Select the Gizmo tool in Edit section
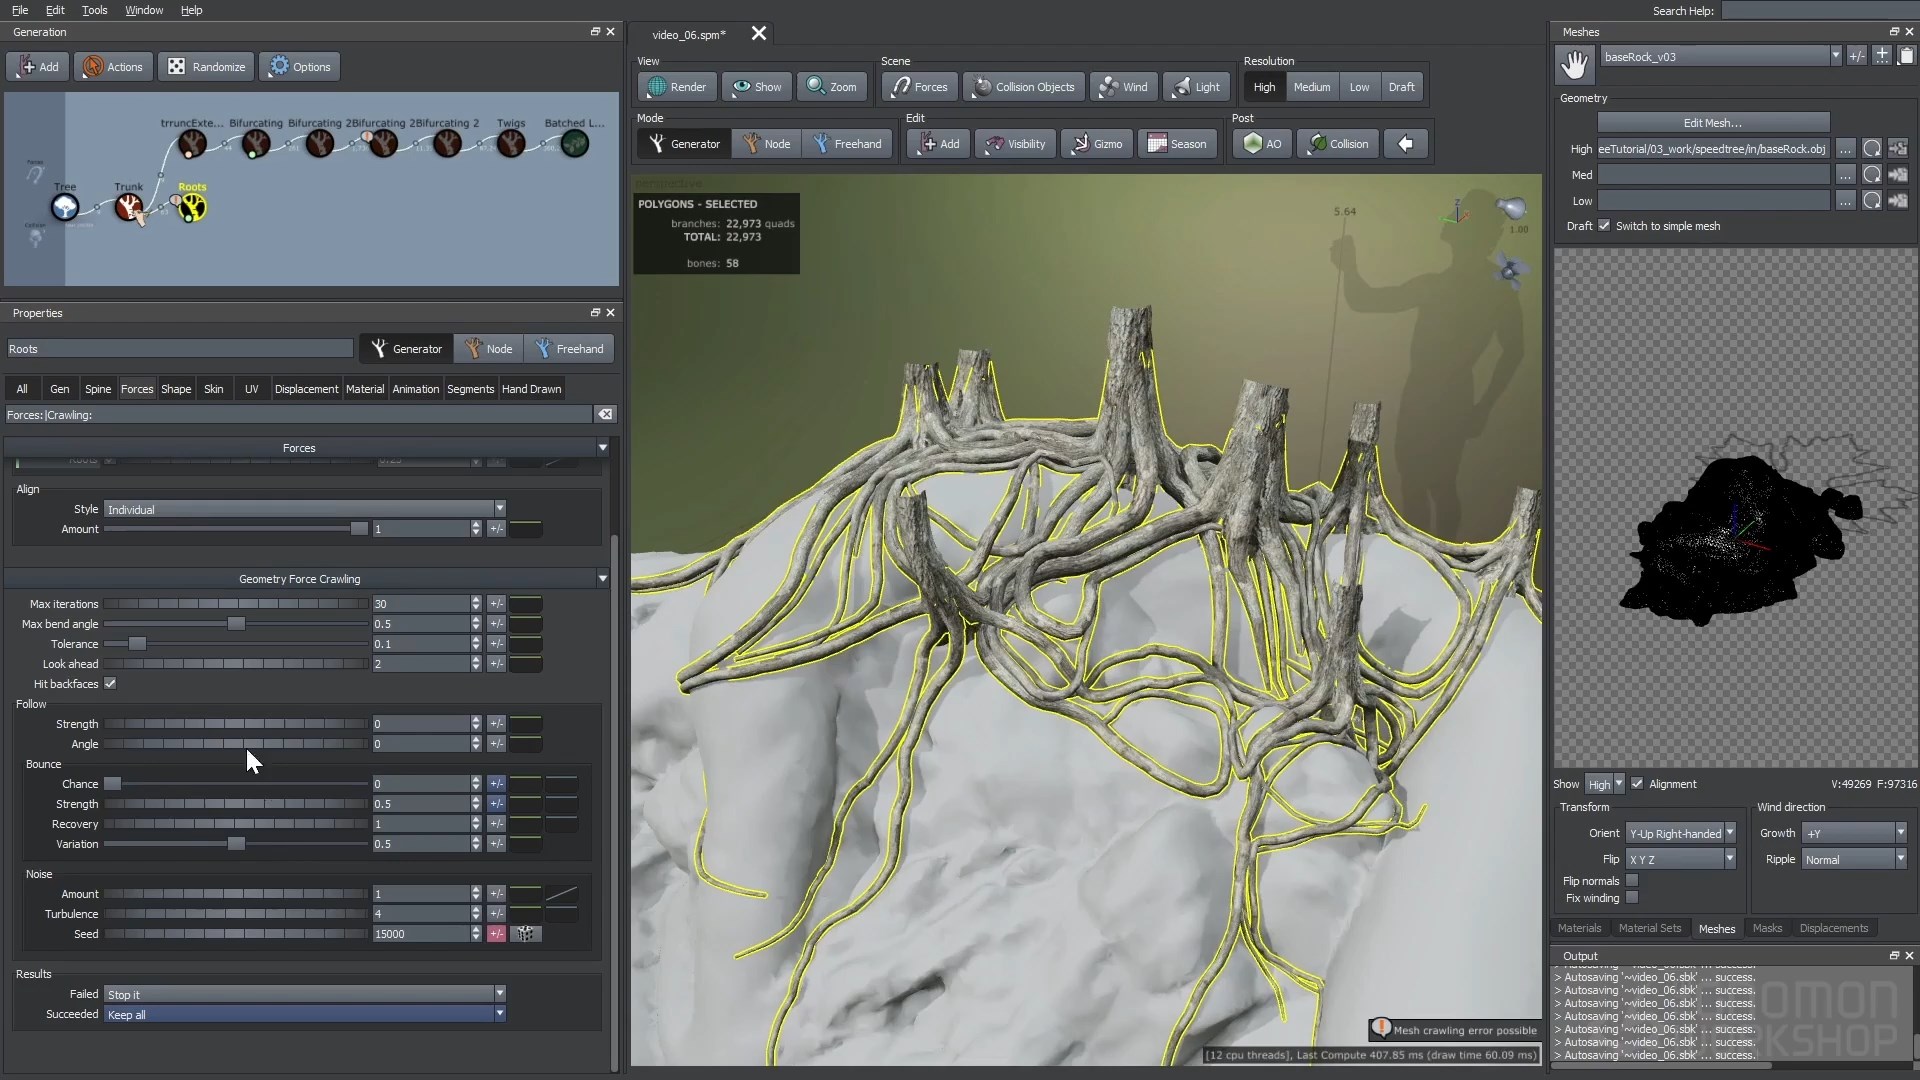The width and height of the screenshot is (1920, 1080). coord(1096,143)
